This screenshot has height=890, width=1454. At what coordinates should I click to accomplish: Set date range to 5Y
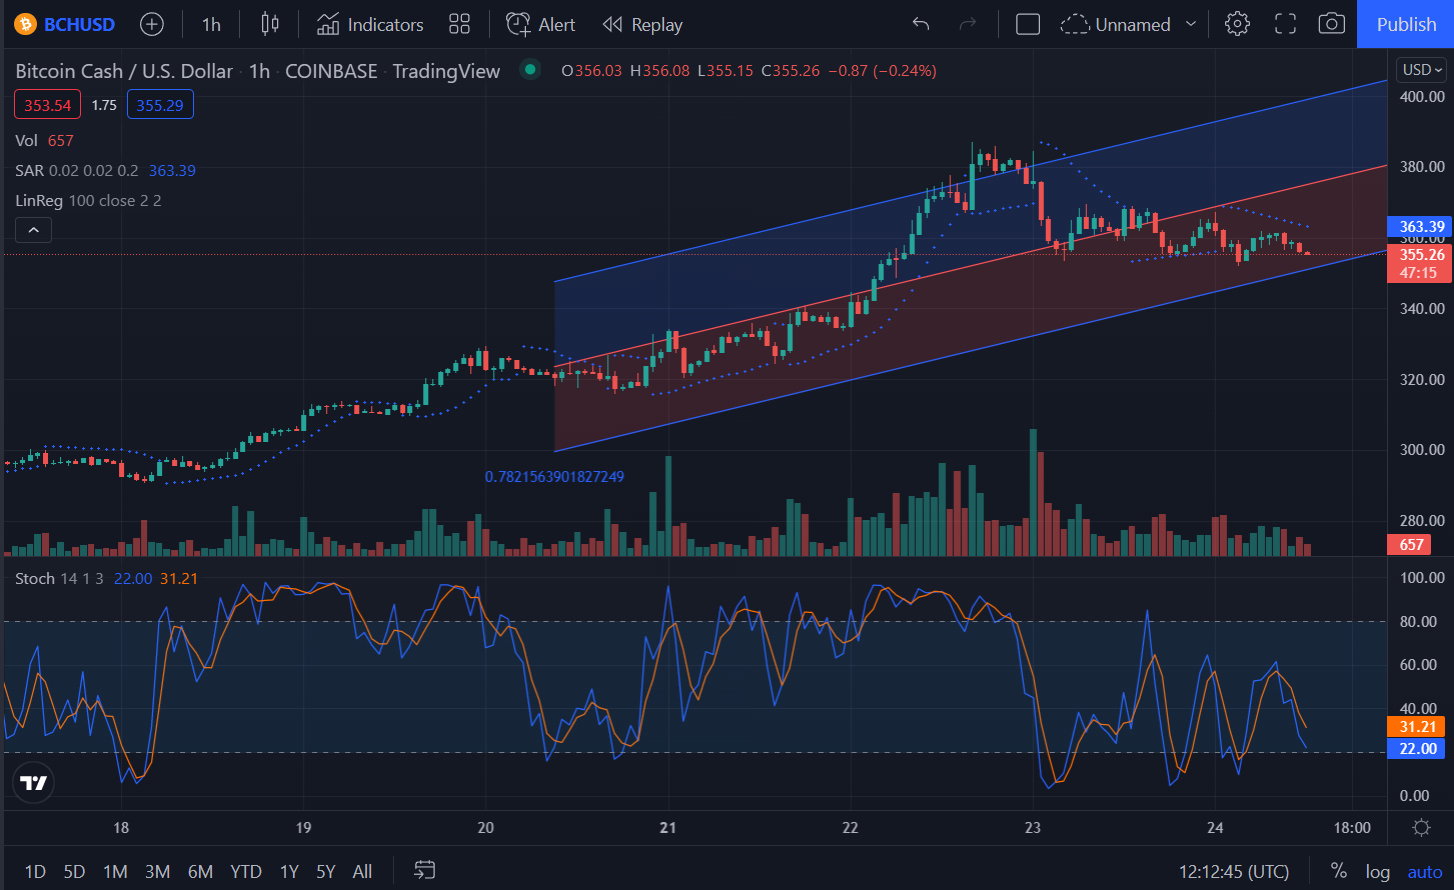(326, 872)
